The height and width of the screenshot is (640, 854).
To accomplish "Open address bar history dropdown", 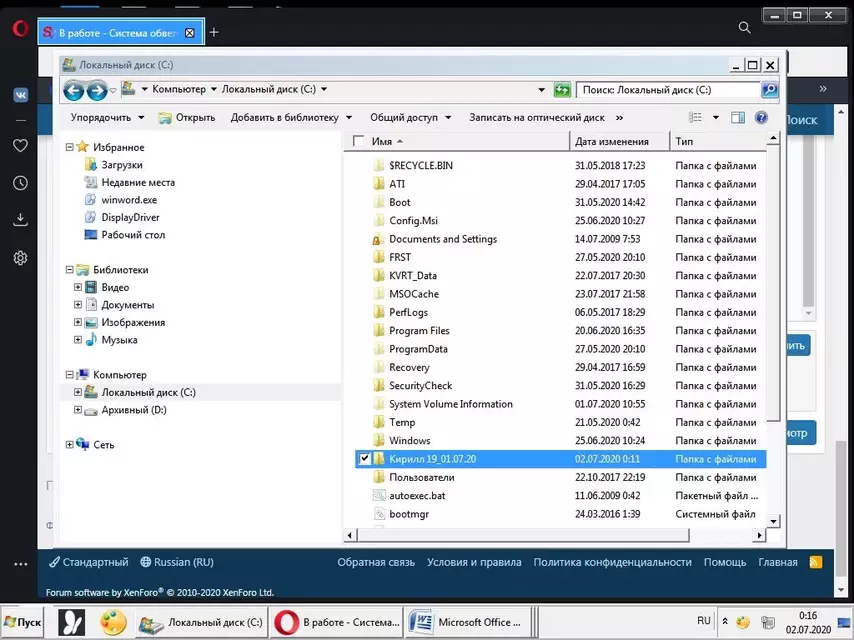I will [541, 90].
